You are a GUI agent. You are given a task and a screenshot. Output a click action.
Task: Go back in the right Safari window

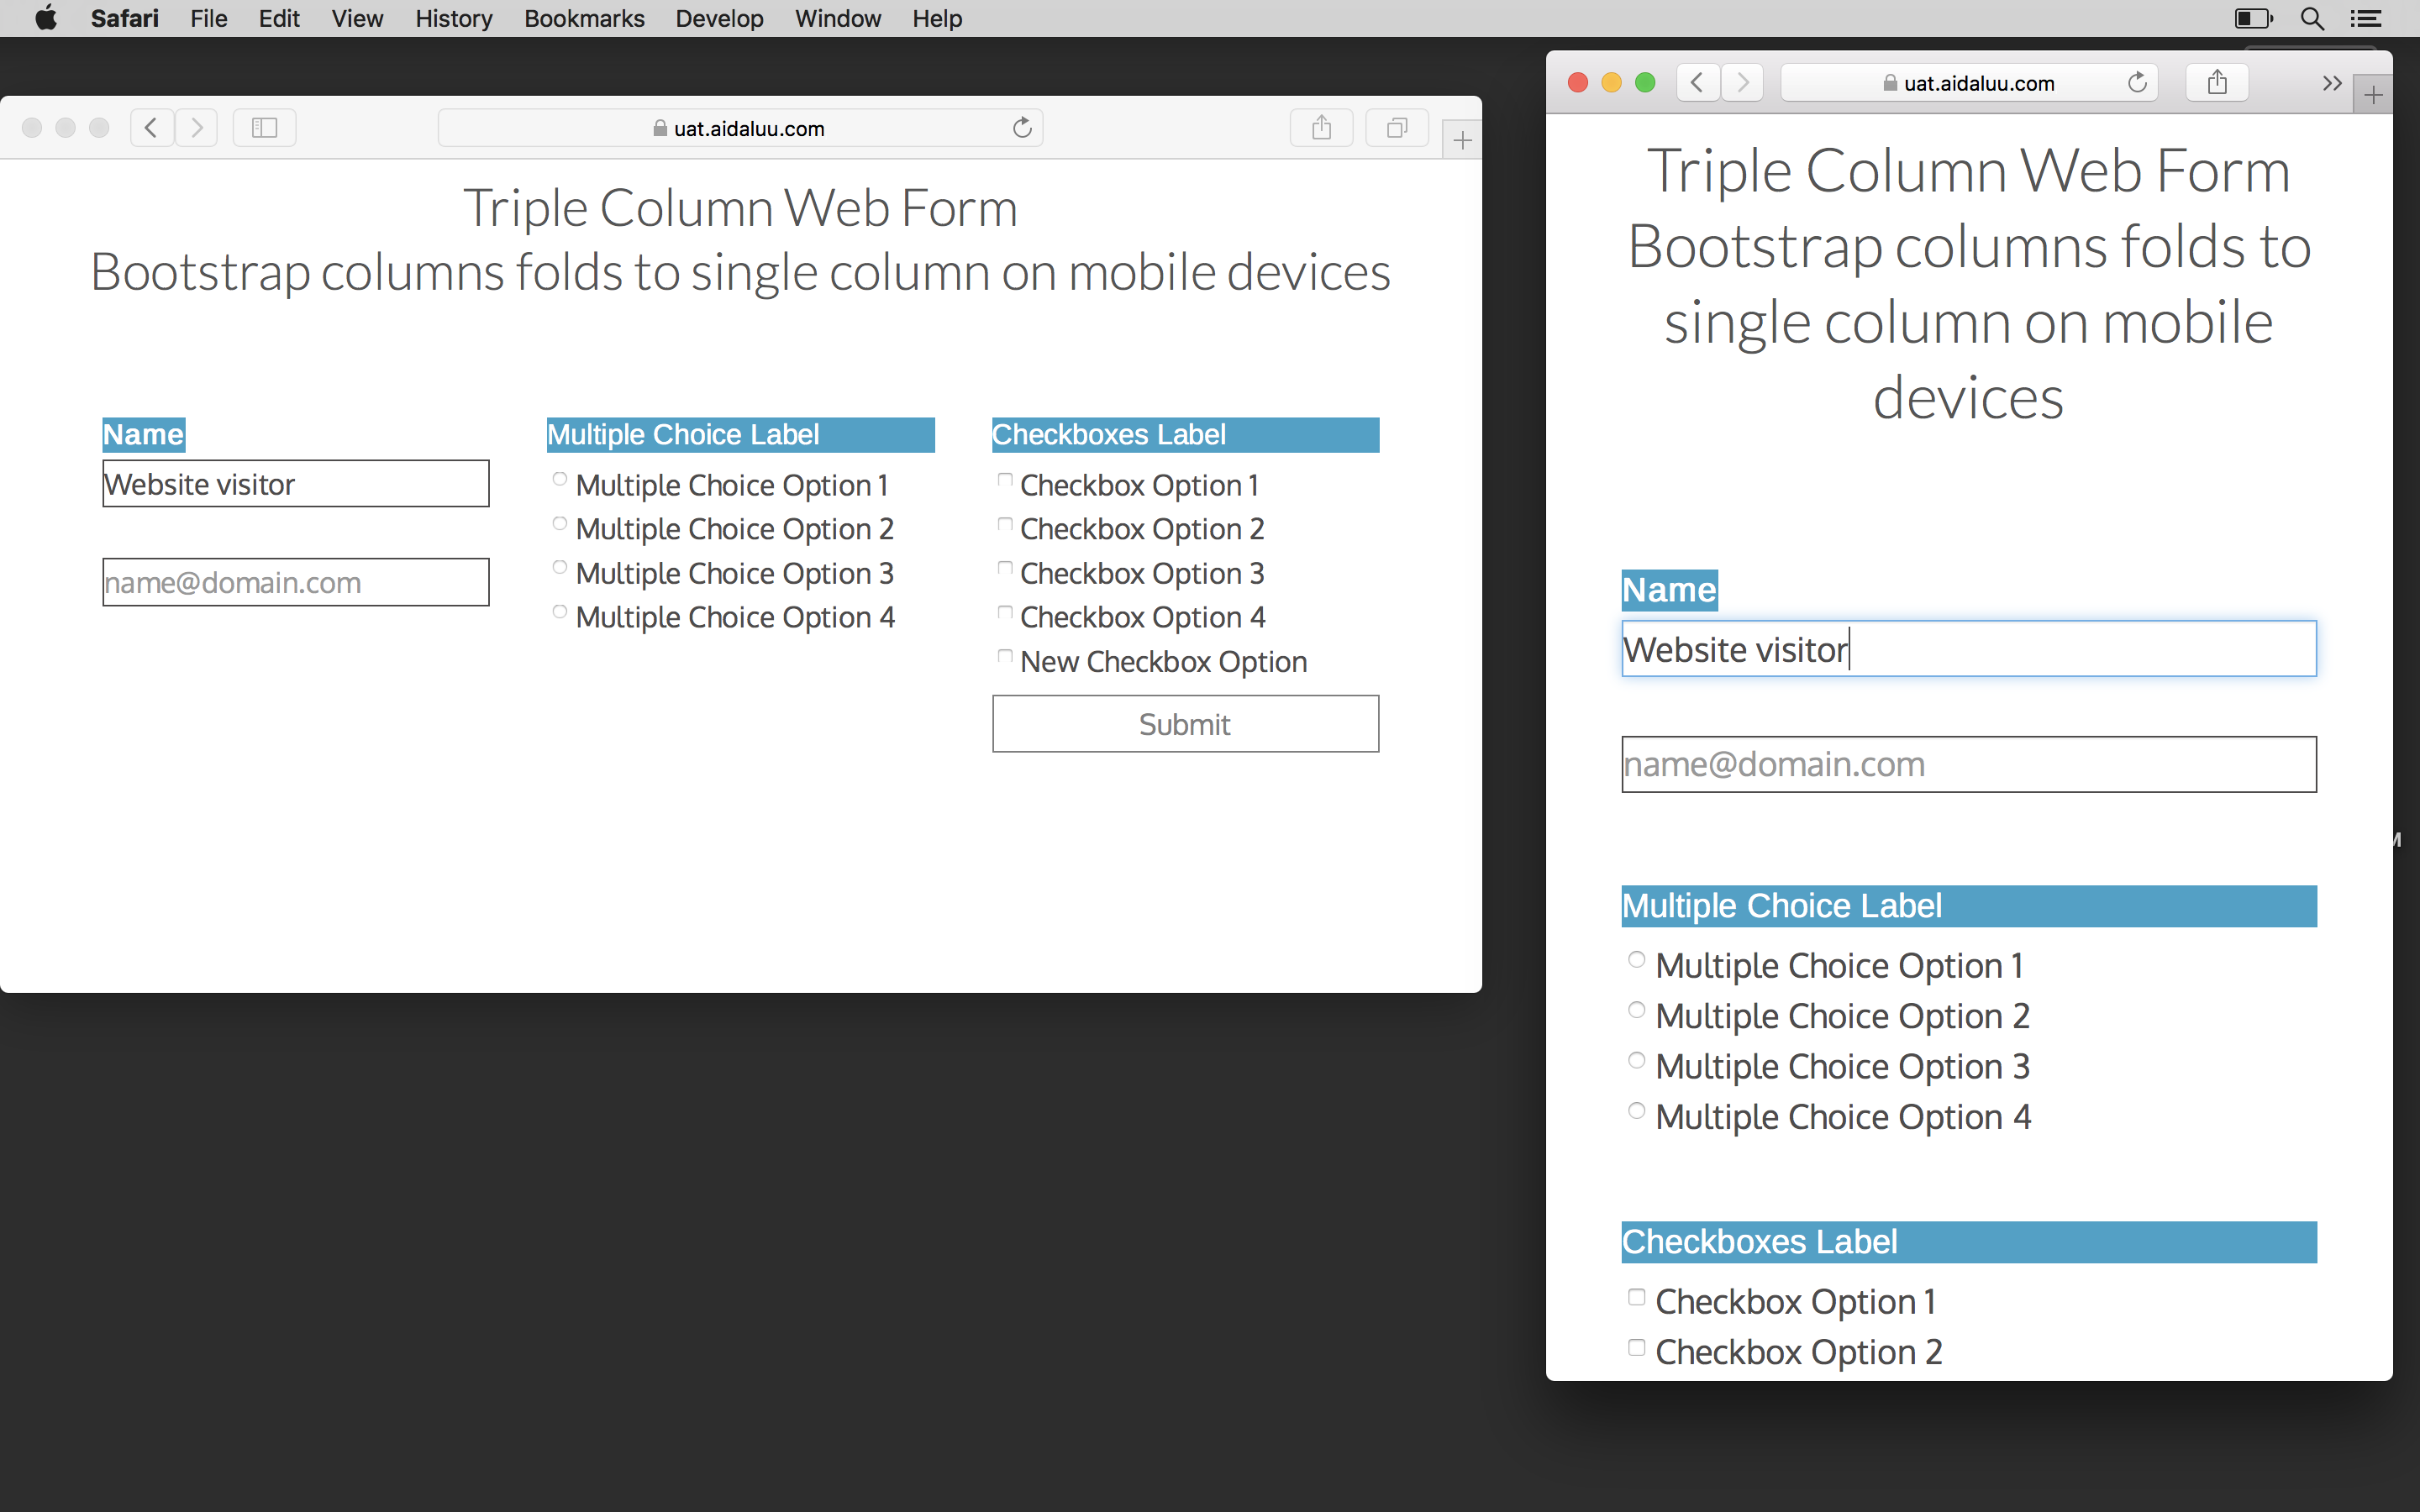(x=1697, y=82)
